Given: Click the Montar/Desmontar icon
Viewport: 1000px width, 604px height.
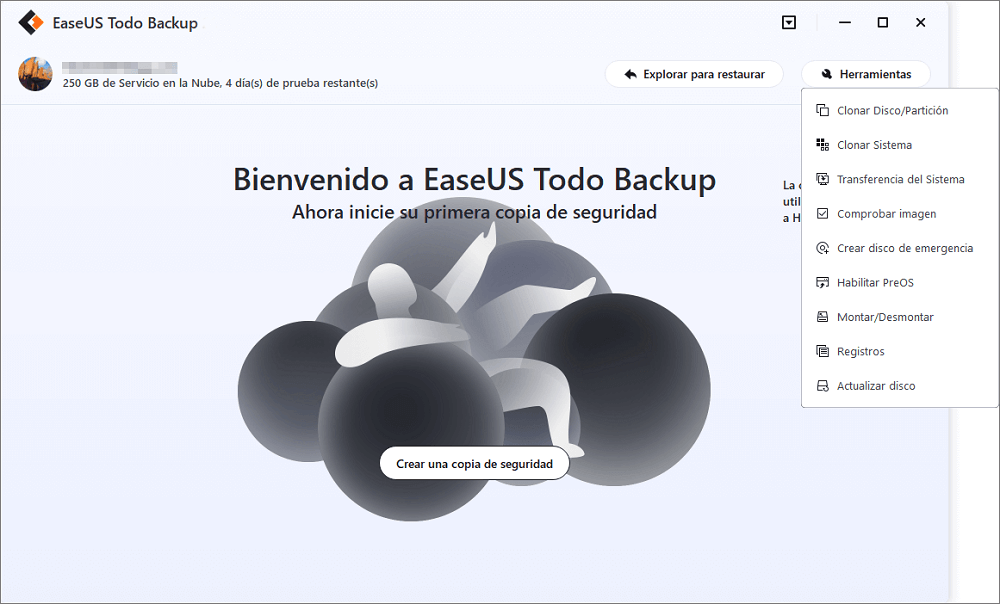Looking at the screenshot, I should 822,317.
